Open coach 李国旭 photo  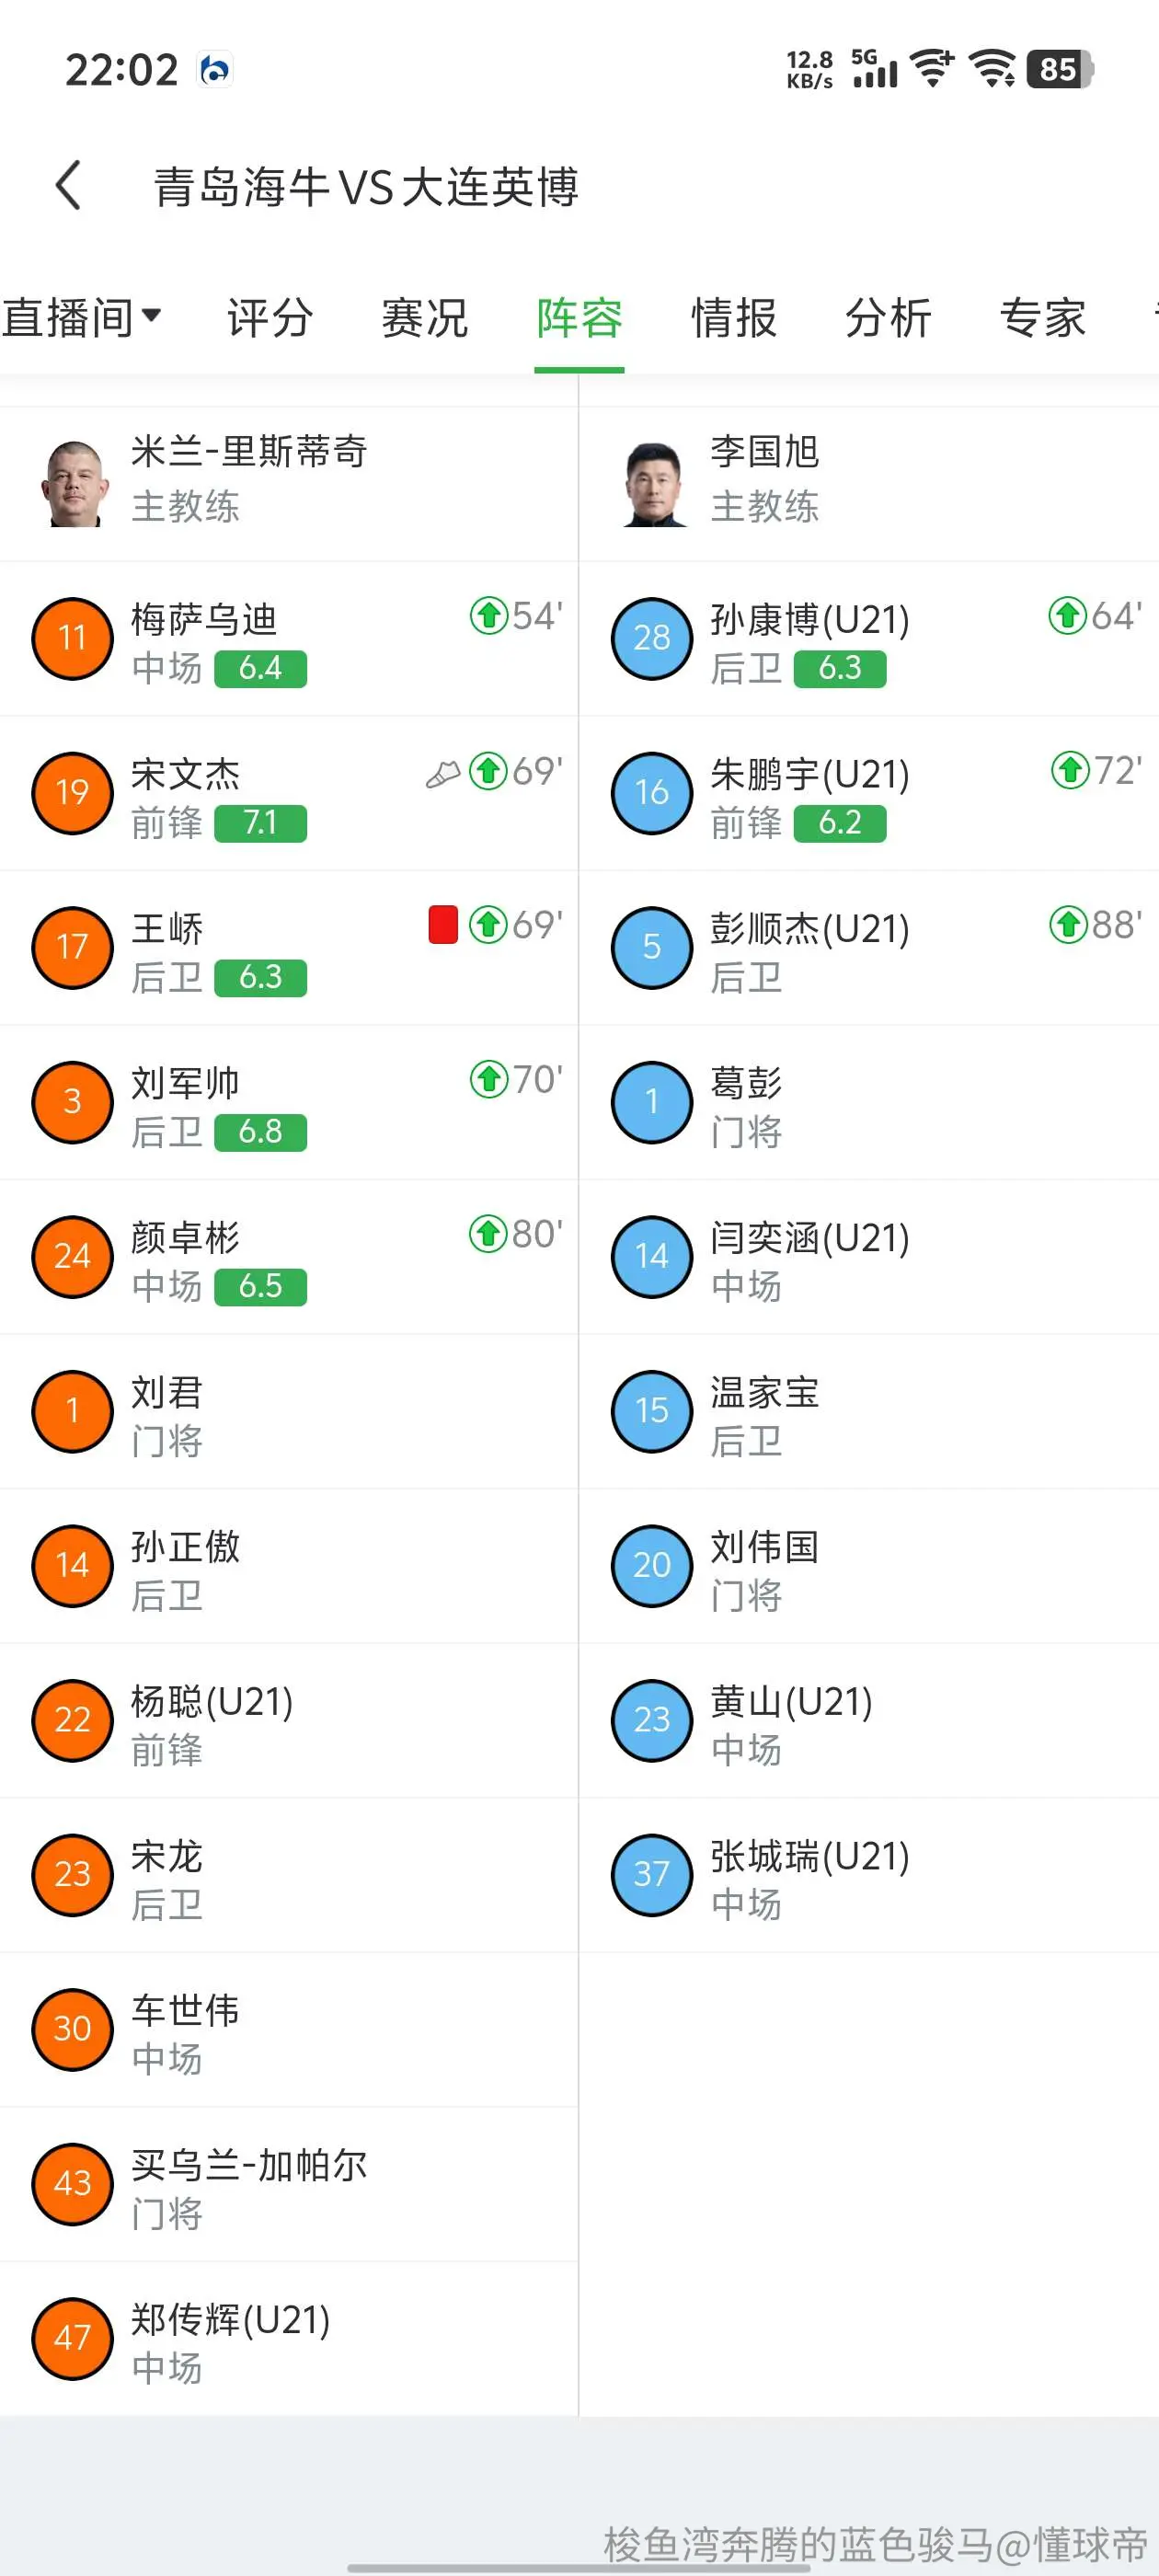coord(654,483)
